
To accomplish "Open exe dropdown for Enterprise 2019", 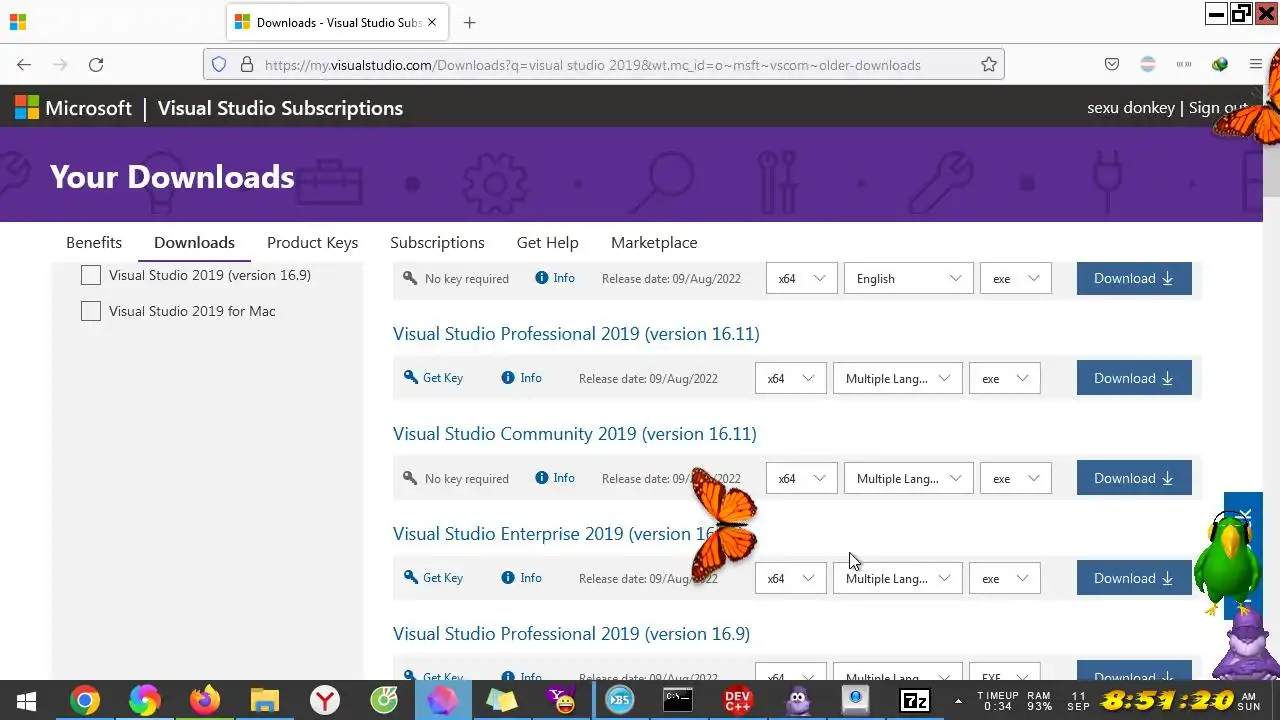I will tap(1005, 579).
